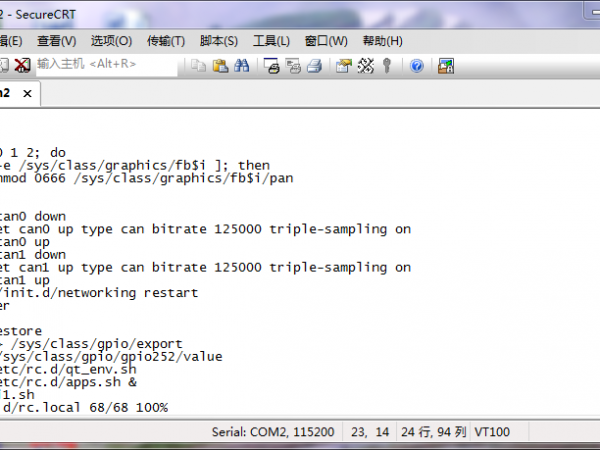Open Session Options toolbar icon
This screenshot has height=450, width=600.
click(x=344, y=65)
